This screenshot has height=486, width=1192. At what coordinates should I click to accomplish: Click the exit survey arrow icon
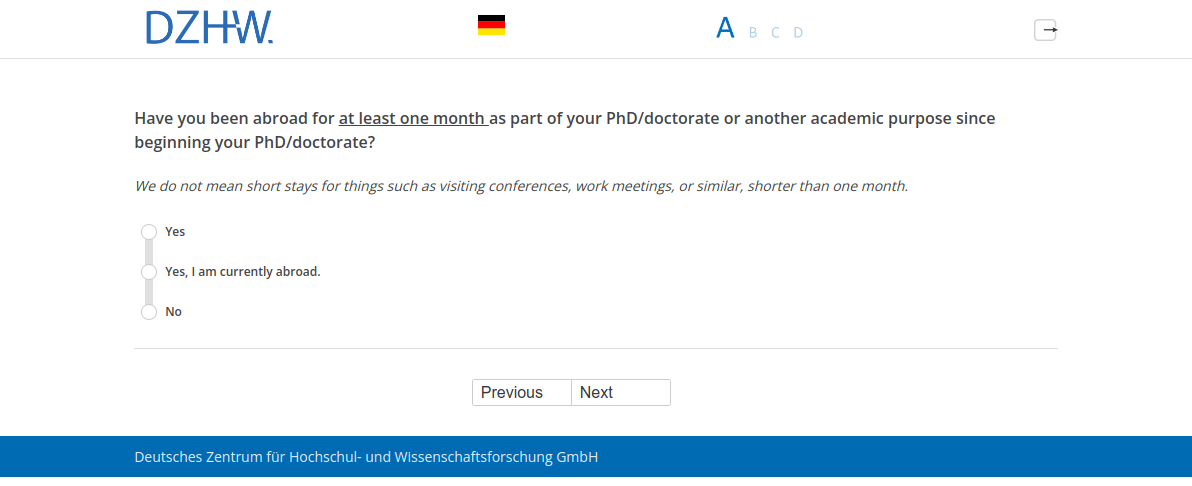[1045, 30]
